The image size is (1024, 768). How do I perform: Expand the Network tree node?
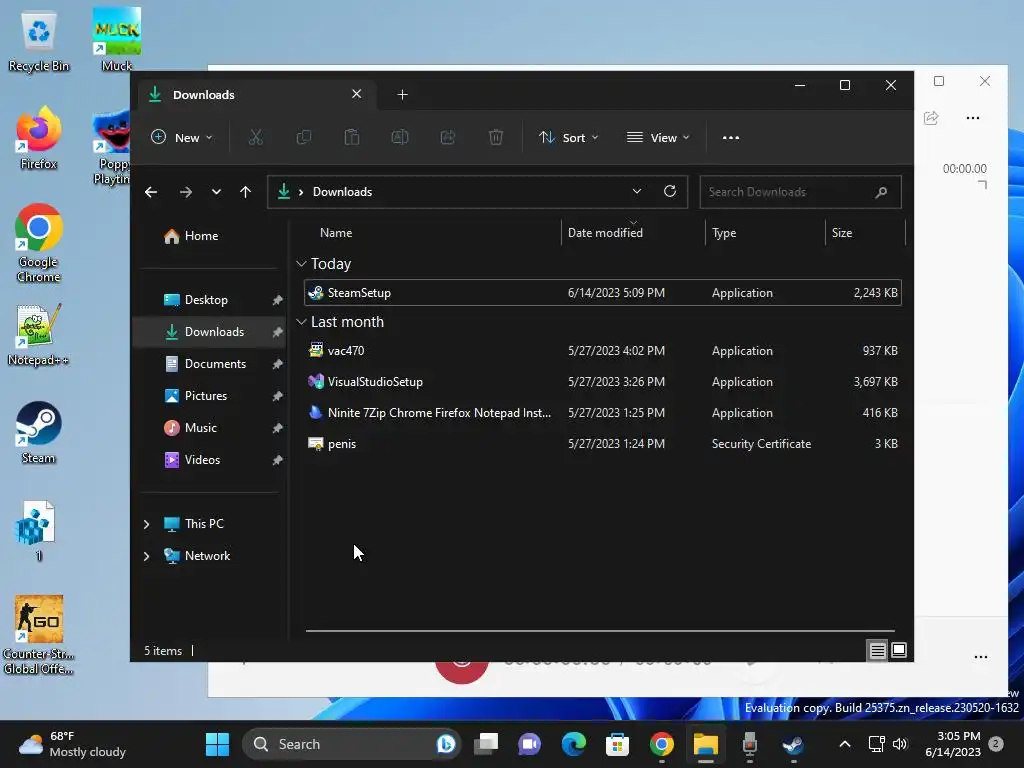click(x=146, y=556)
